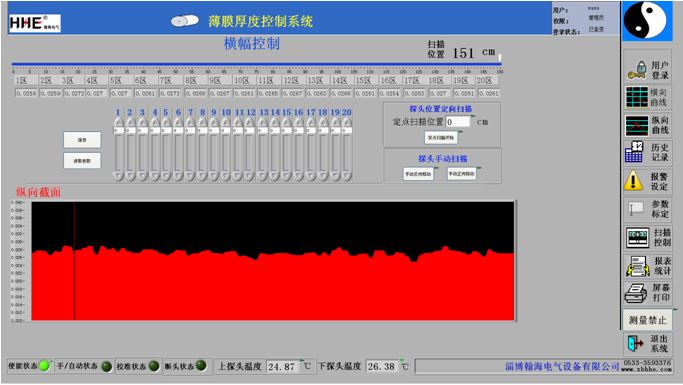Click the 下探头温度 value 26.38

coord(382,367)
